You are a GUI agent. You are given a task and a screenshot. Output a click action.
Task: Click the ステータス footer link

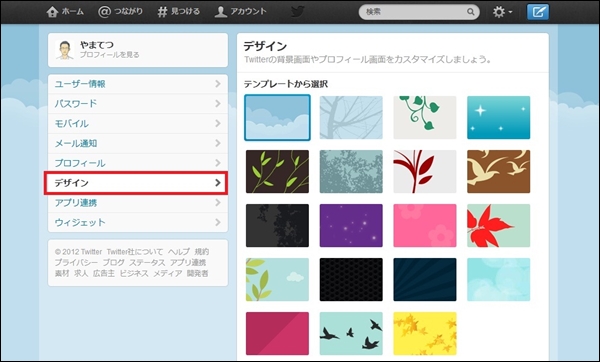[147, 263]
